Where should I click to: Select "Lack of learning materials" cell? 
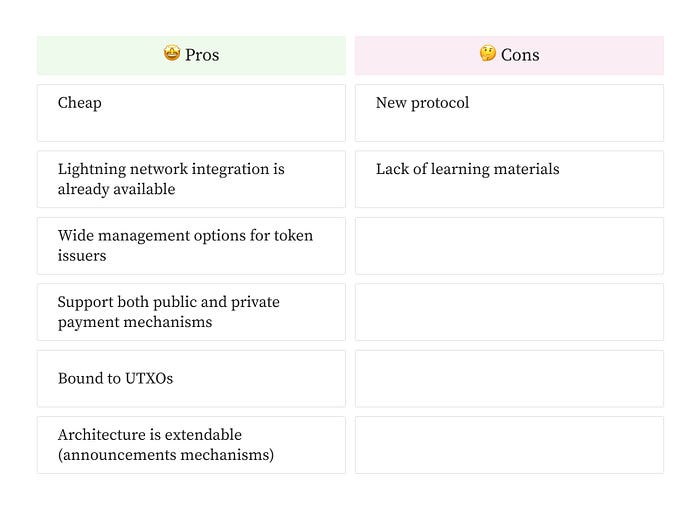click(x=509, y=179)
